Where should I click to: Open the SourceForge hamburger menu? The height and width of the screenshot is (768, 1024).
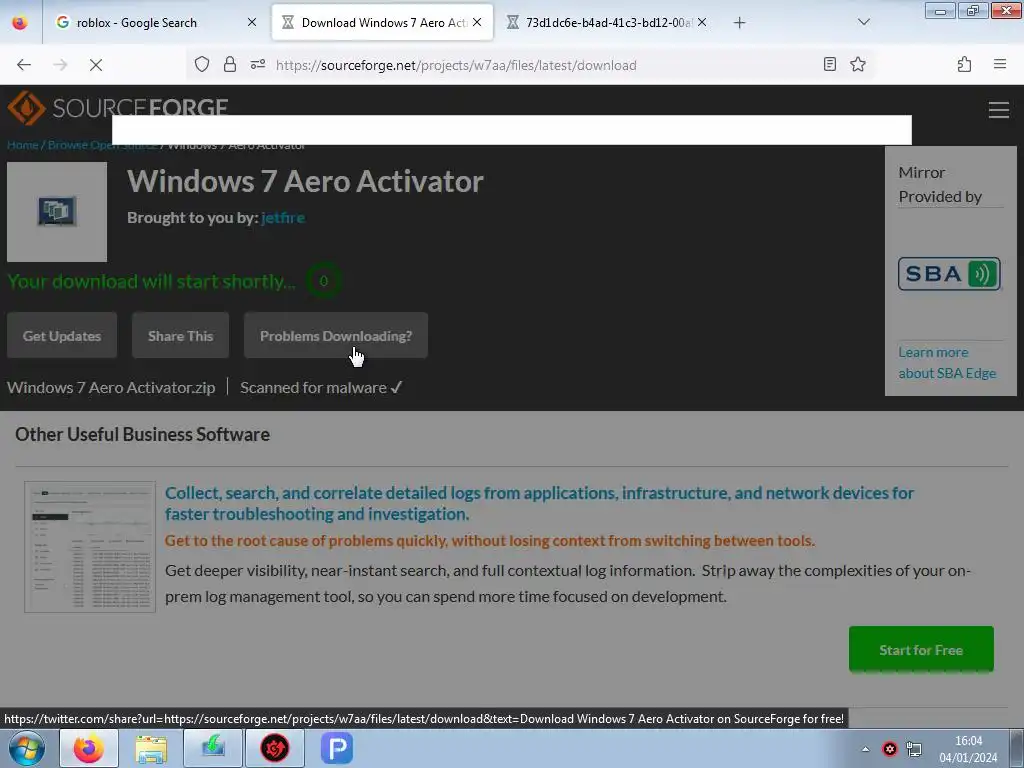point(999,109)
